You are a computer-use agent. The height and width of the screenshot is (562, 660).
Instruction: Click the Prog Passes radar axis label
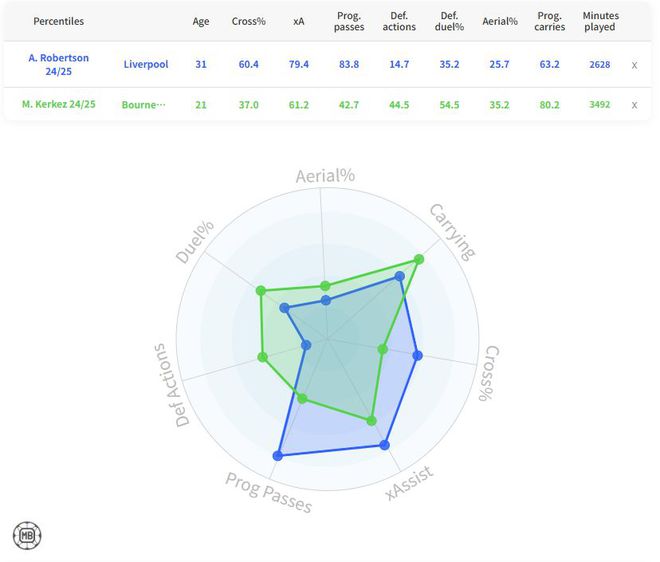coord(268,492)
